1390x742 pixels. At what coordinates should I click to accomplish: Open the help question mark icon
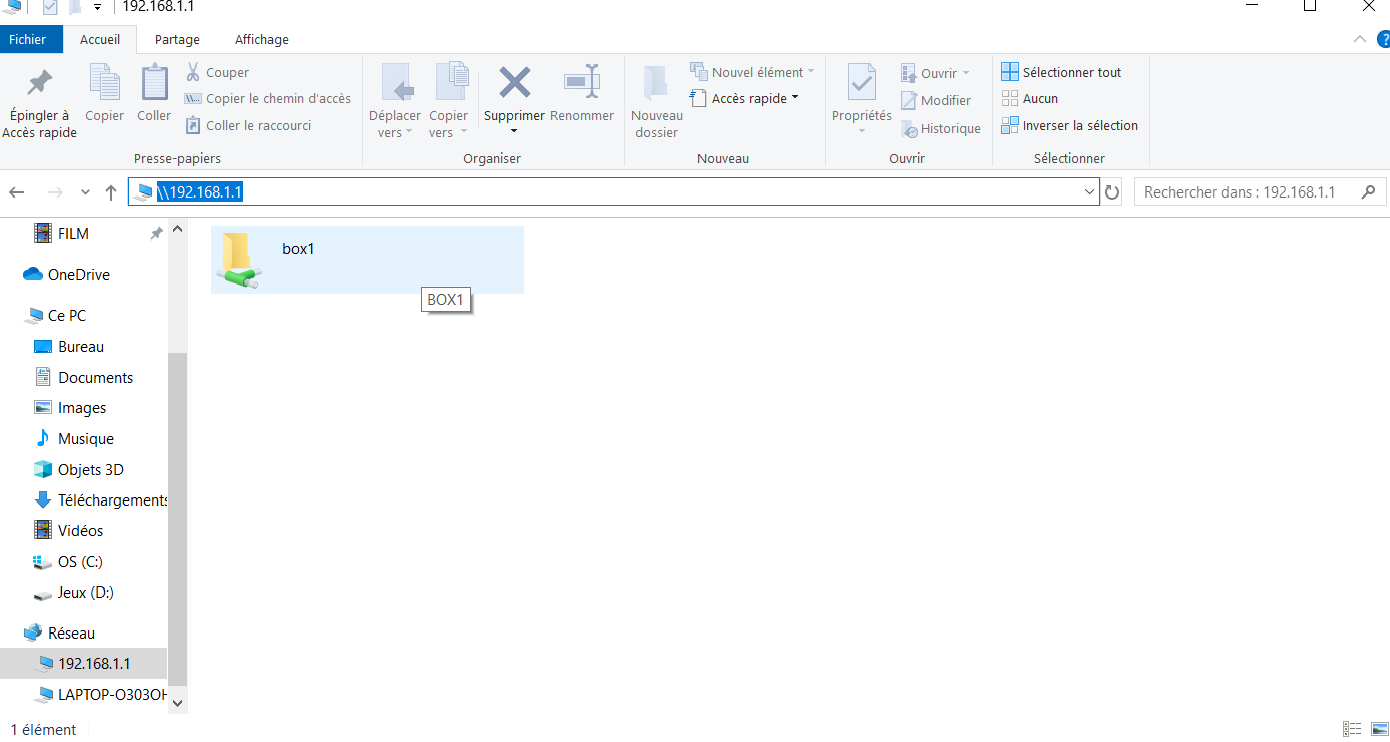[1382, 39]
